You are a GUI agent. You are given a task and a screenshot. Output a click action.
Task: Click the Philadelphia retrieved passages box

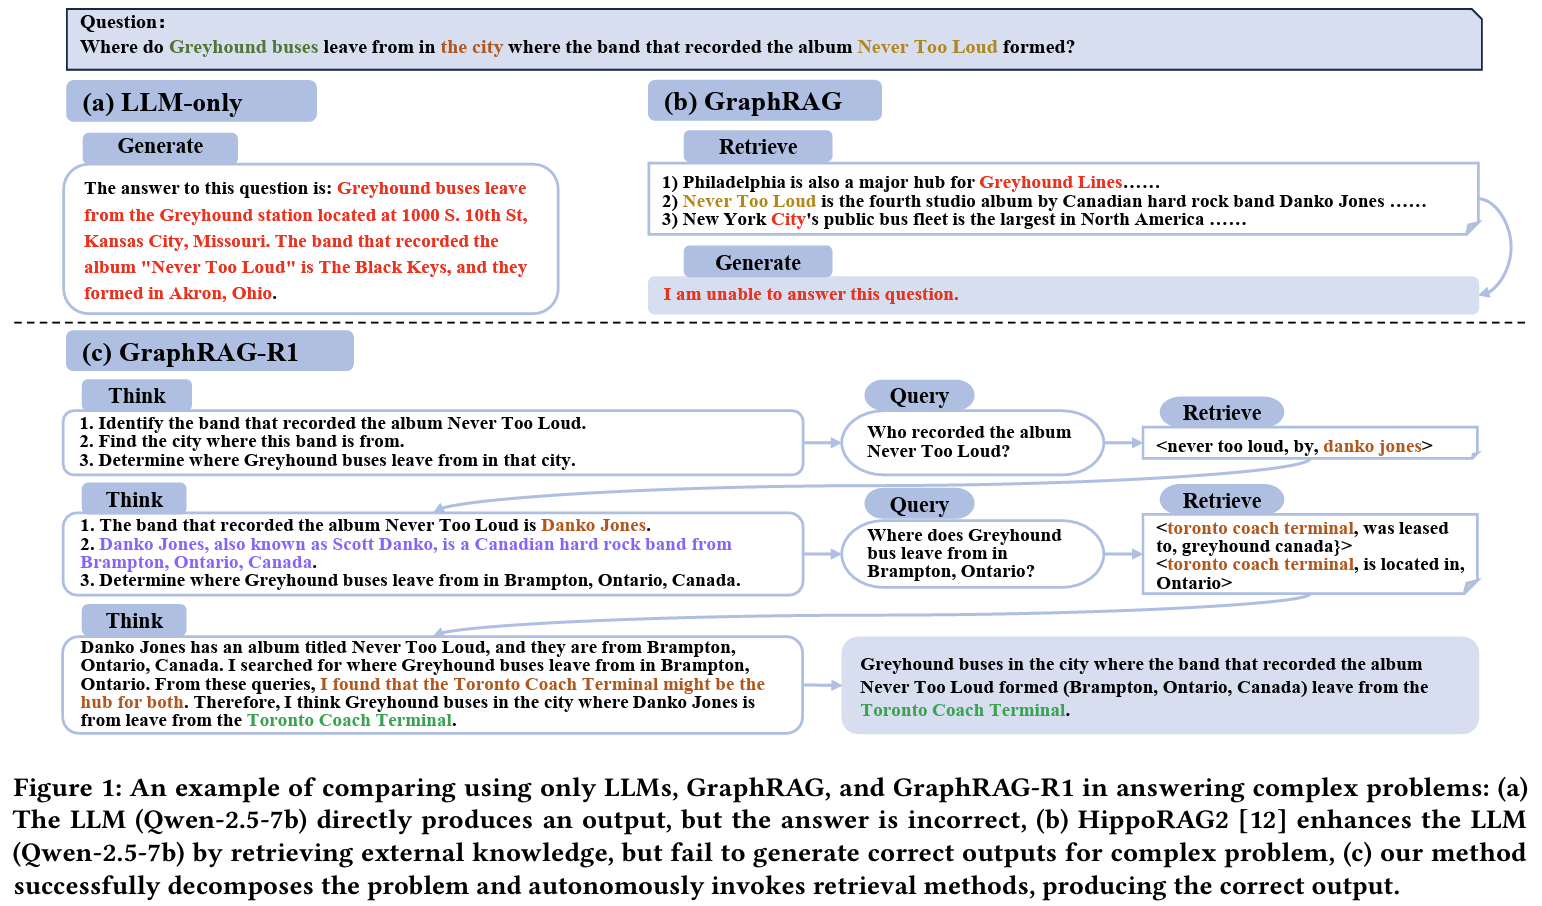click(x=1062, y=200)
